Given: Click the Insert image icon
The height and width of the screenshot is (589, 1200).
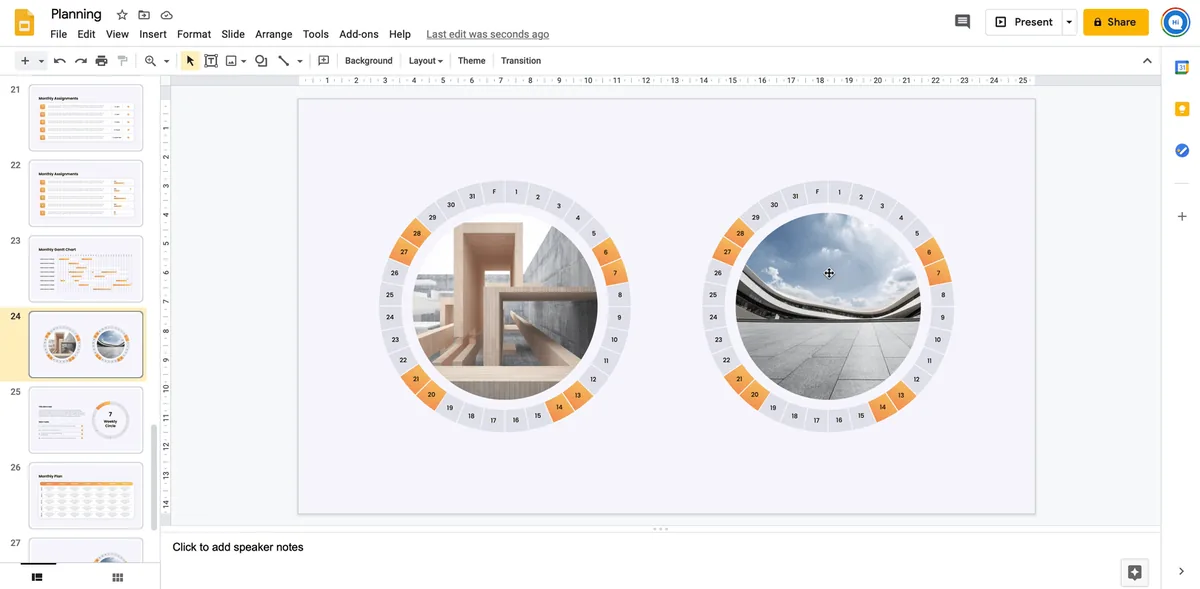Looking at the screenshot, I should (231, 61).
